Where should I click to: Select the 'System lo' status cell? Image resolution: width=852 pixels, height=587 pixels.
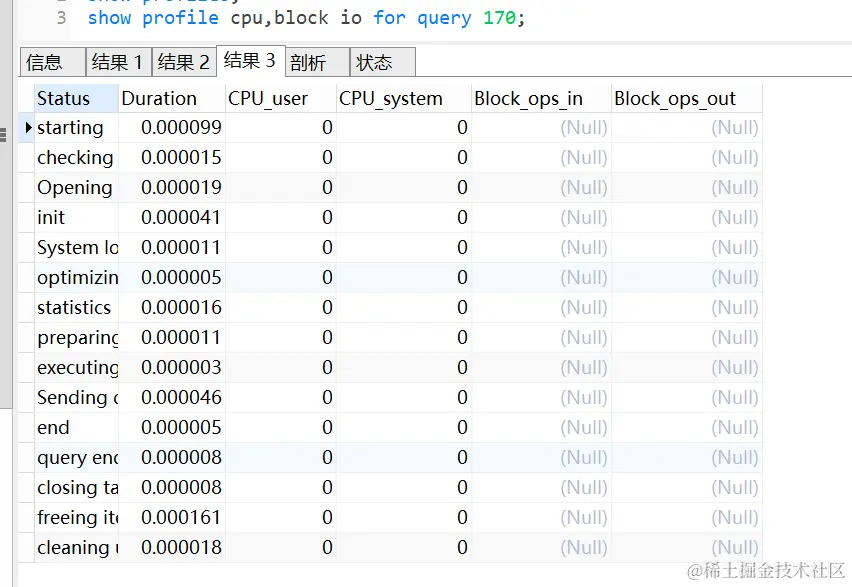[x=76, y=247]
